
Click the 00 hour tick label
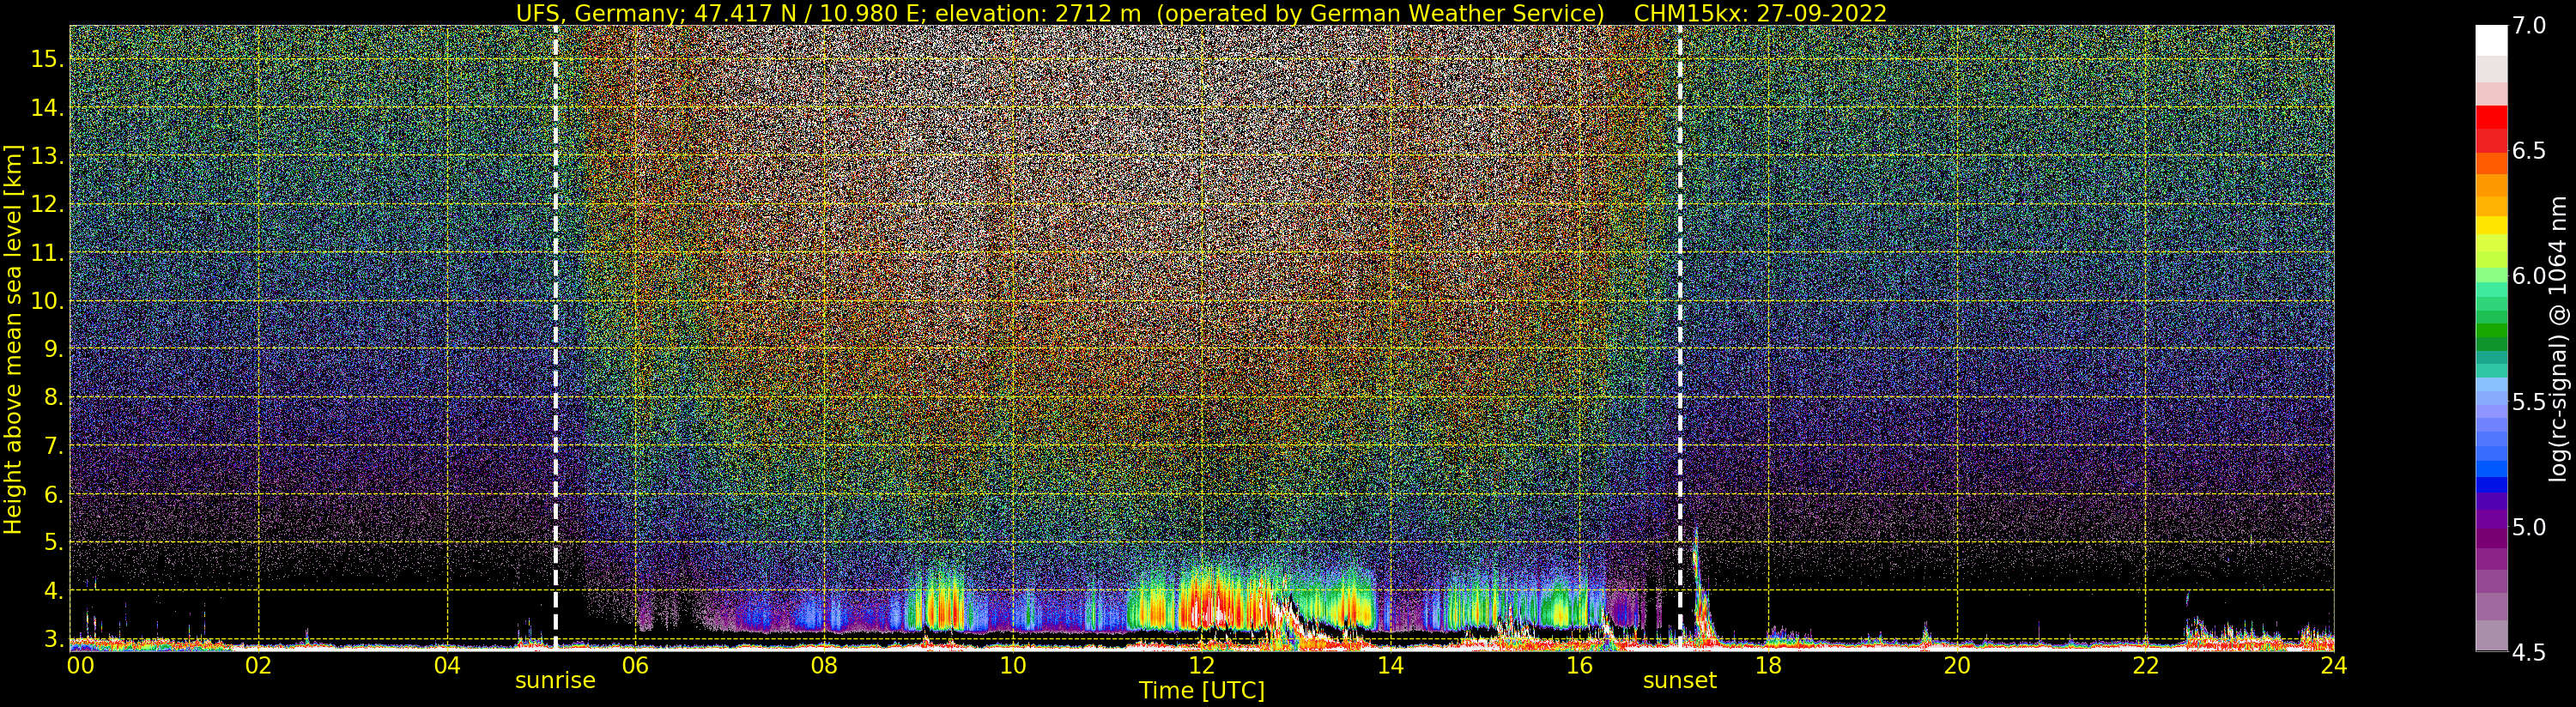(80, 665)
